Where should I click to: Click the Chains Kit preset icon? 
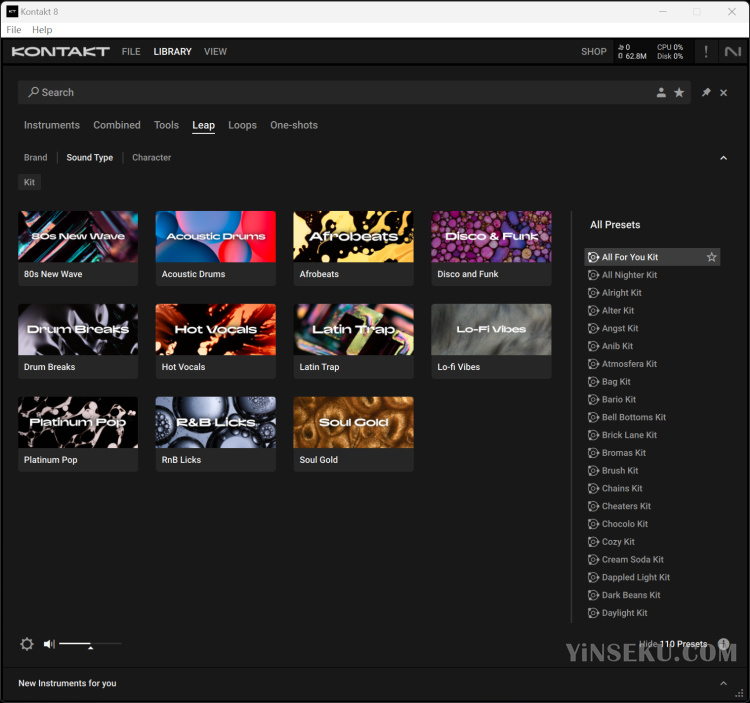(x=593, y=488)
